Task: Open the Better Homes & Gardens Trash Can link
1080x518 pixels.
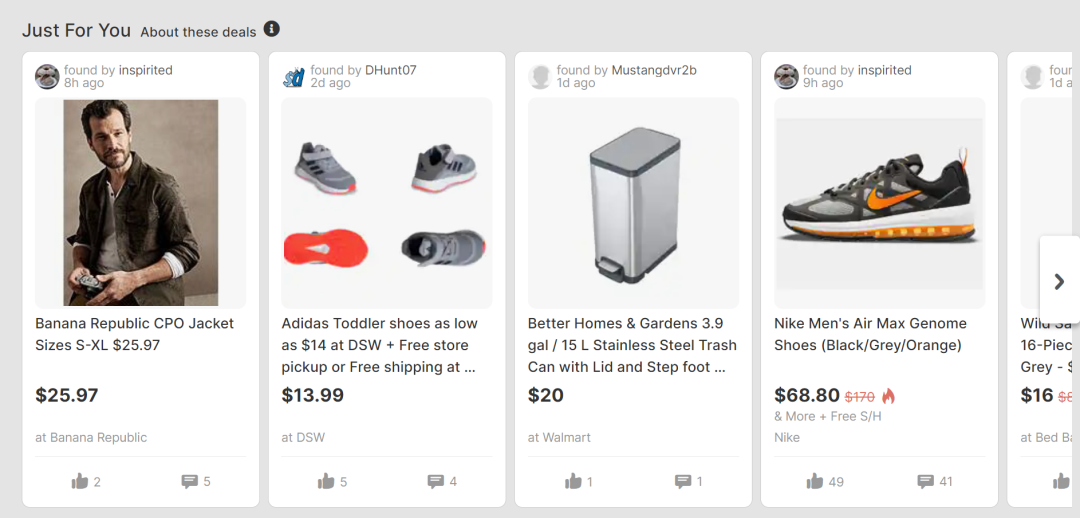Action: [x=632, y=345]
